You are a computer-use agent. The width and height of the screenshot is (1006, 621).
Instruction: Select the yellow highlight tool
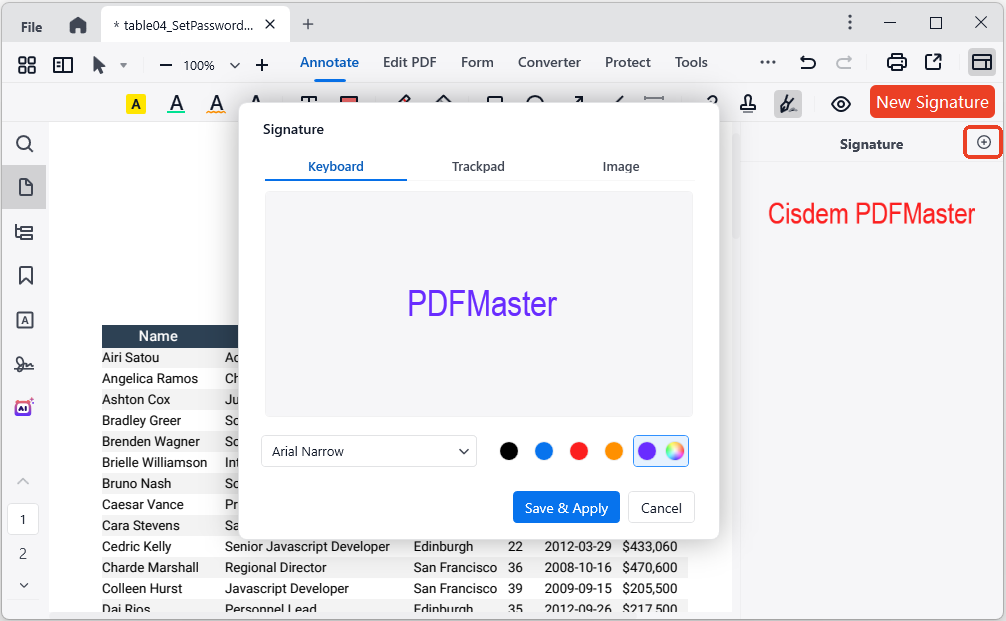(135, 102)
